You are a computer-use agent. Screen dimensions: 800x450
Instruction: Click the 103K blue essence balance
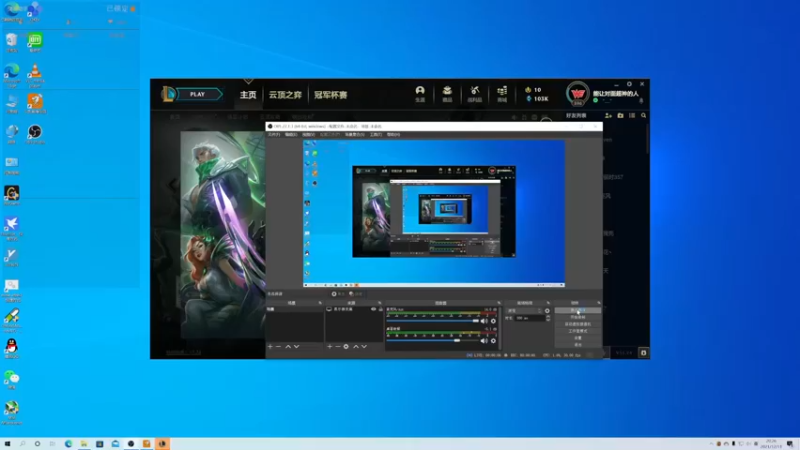tap(537, 98)
